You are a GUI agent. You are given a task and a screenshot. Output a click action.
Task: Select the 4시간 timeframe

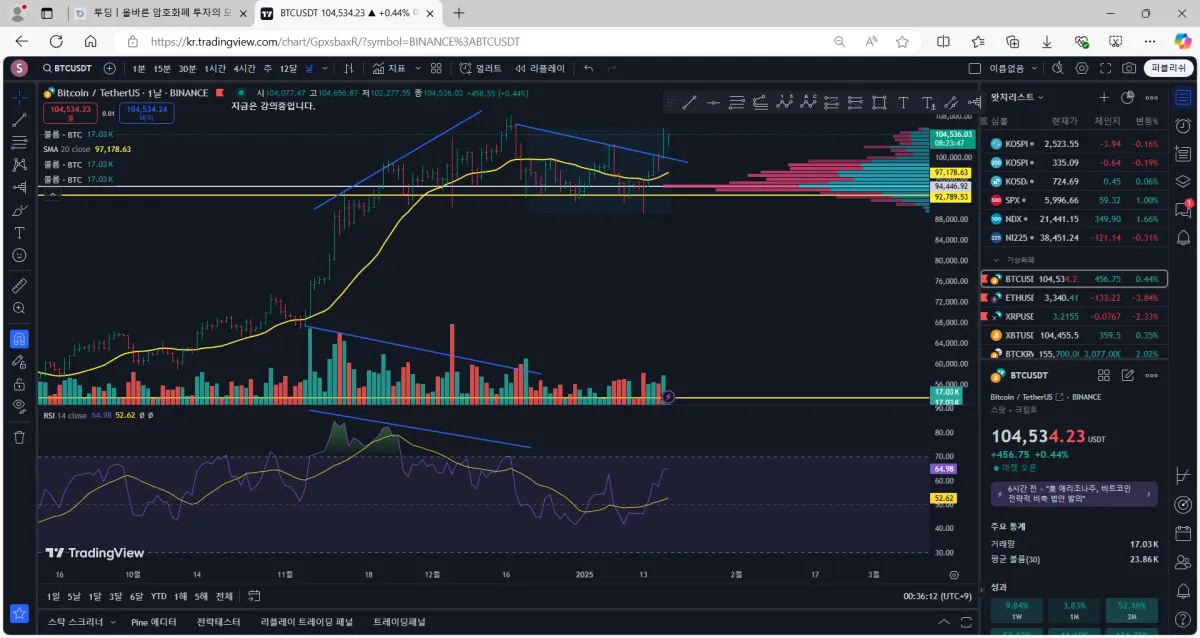(x=244, y=68)
